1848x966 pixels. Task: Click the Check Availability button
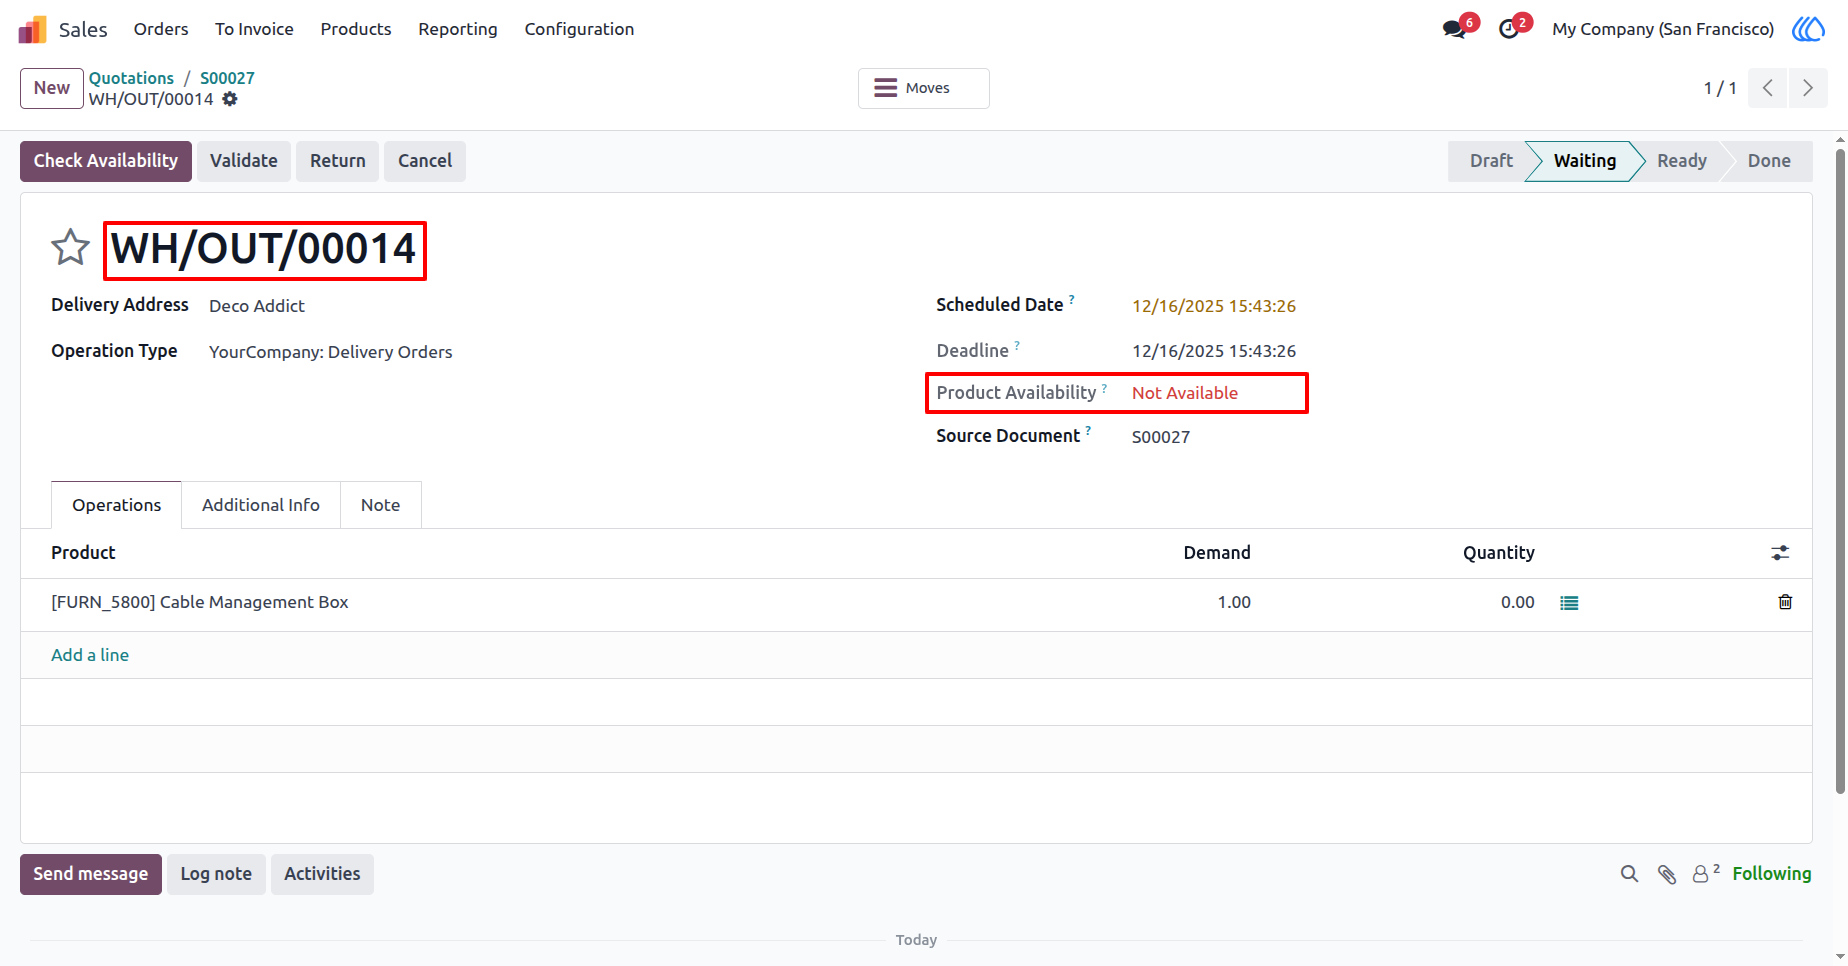(106, 161)
